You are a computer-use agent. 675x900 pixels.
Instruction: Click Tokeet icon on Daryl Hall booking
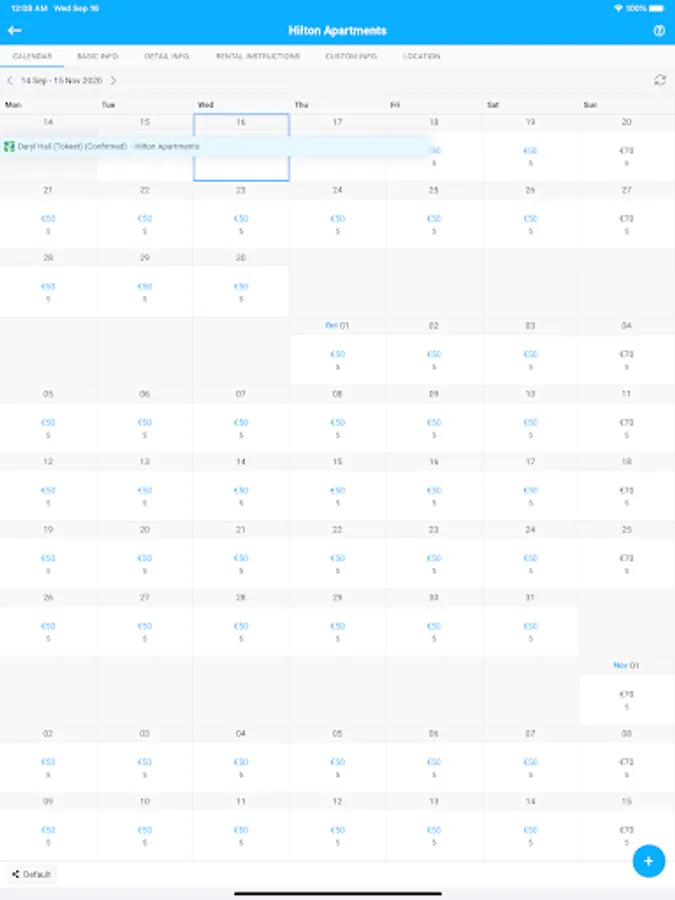point(9,146)
